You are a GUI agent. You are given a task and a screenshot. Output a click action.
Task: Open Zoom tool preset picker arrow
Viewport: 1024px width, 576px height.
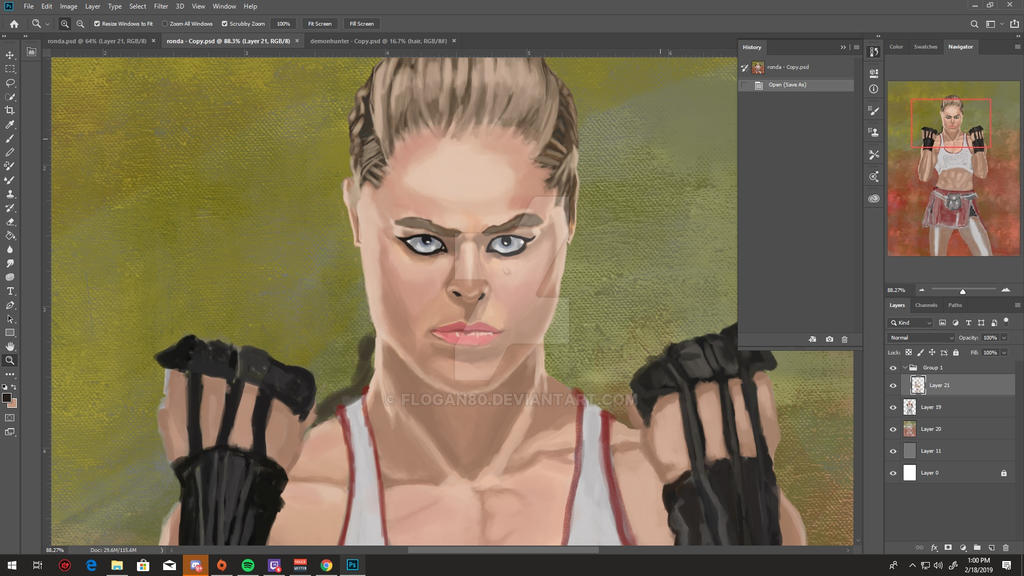coord(47,24)
